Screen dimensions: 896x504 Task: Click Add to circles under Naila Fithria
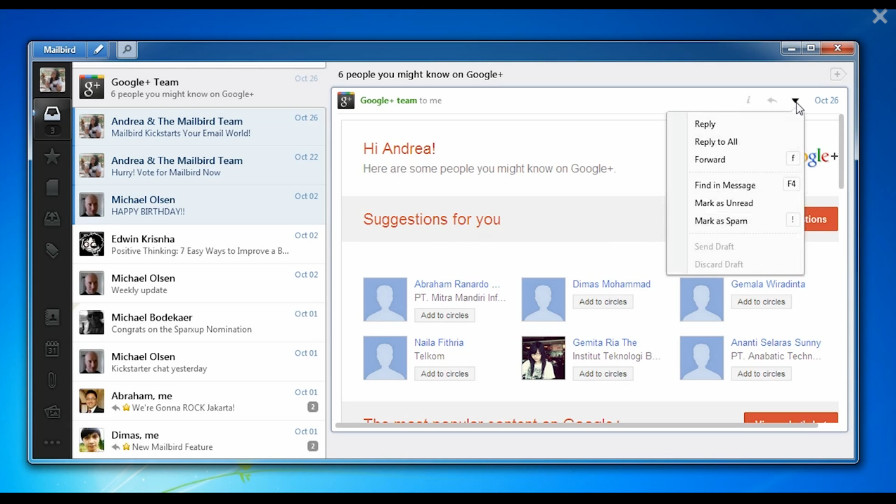click(x=444, y=374)
